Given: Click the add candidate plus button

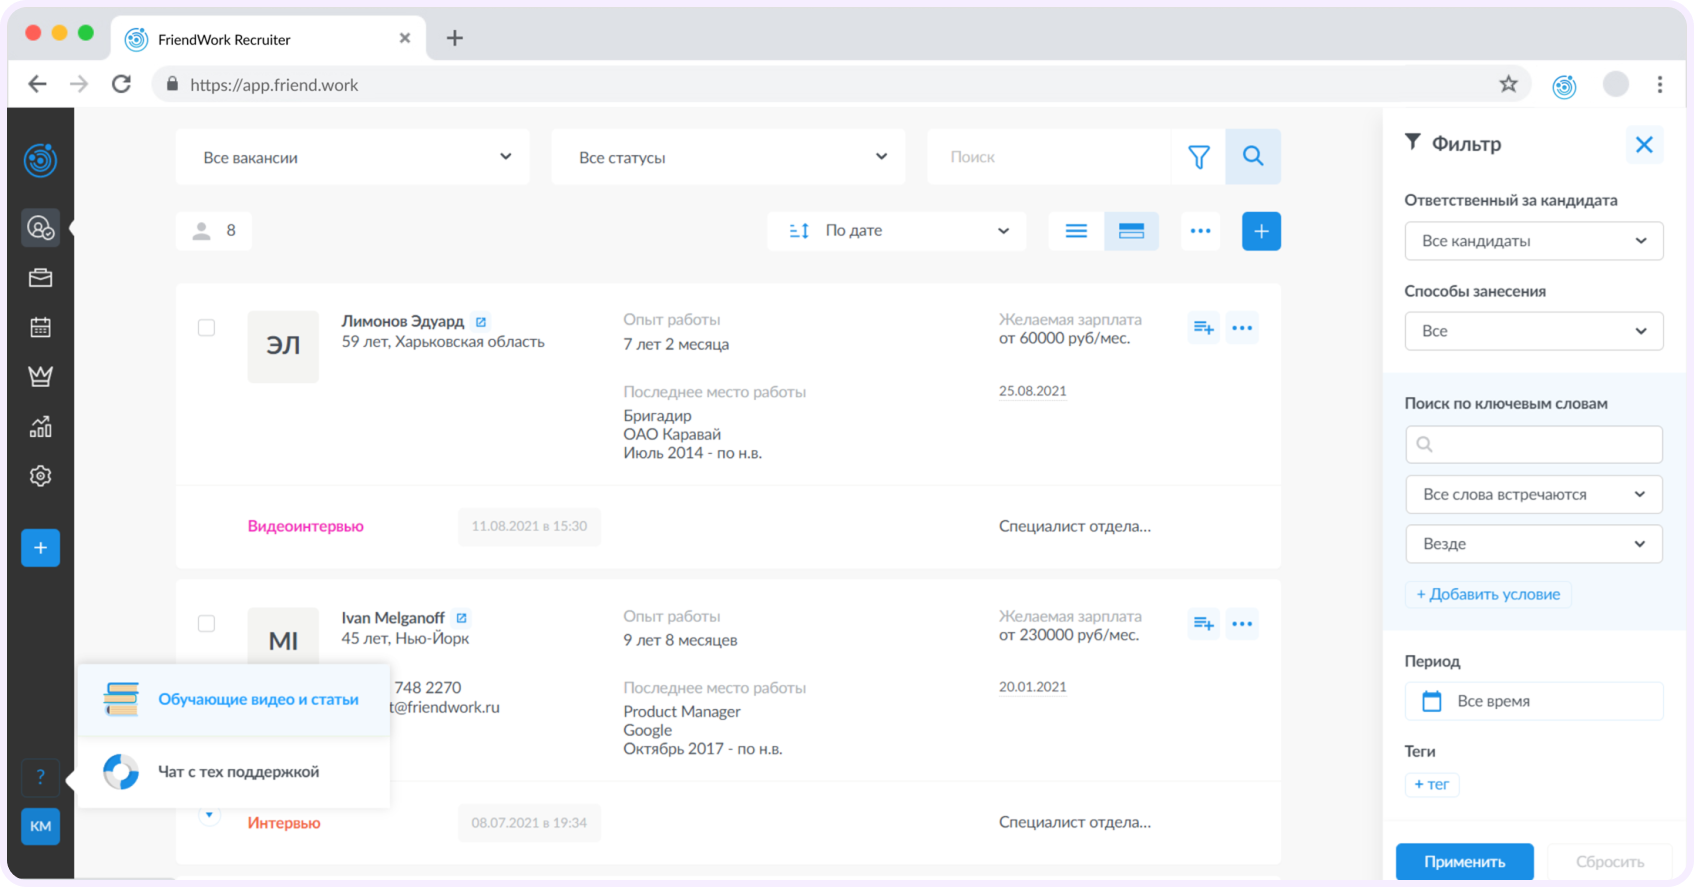Looking at the screenshot, I should coord(1261,231).
